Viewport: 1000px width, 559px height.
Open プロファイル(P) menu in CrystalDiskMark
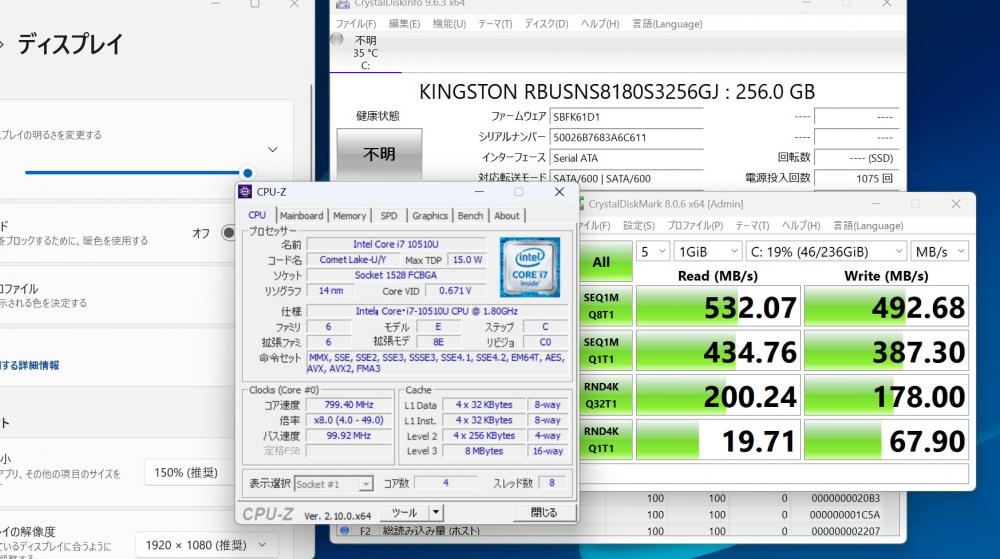tap(695, 226)
